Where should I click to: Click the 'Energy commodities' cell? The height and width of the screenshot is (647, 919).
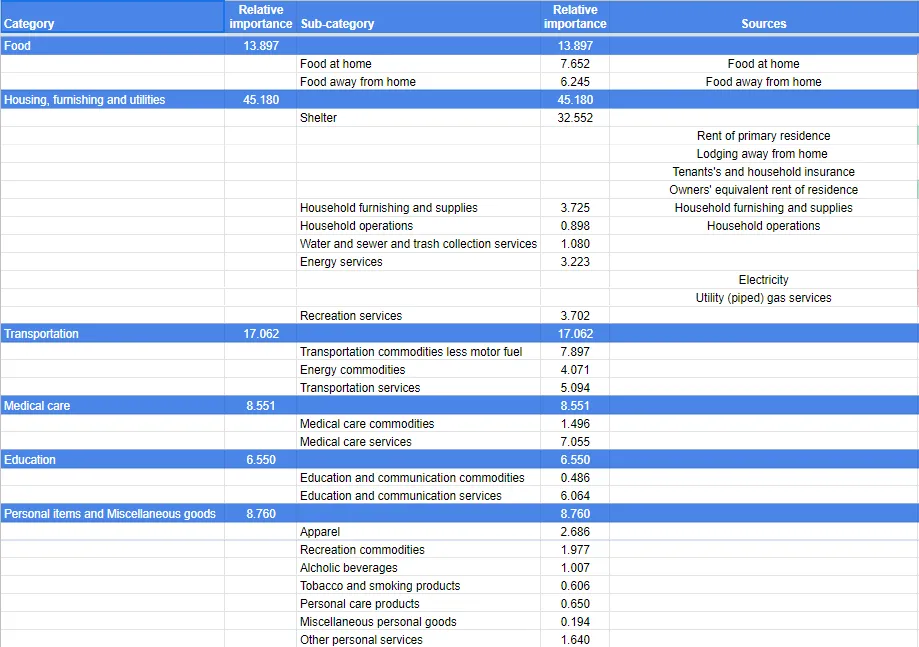(418, 370)
